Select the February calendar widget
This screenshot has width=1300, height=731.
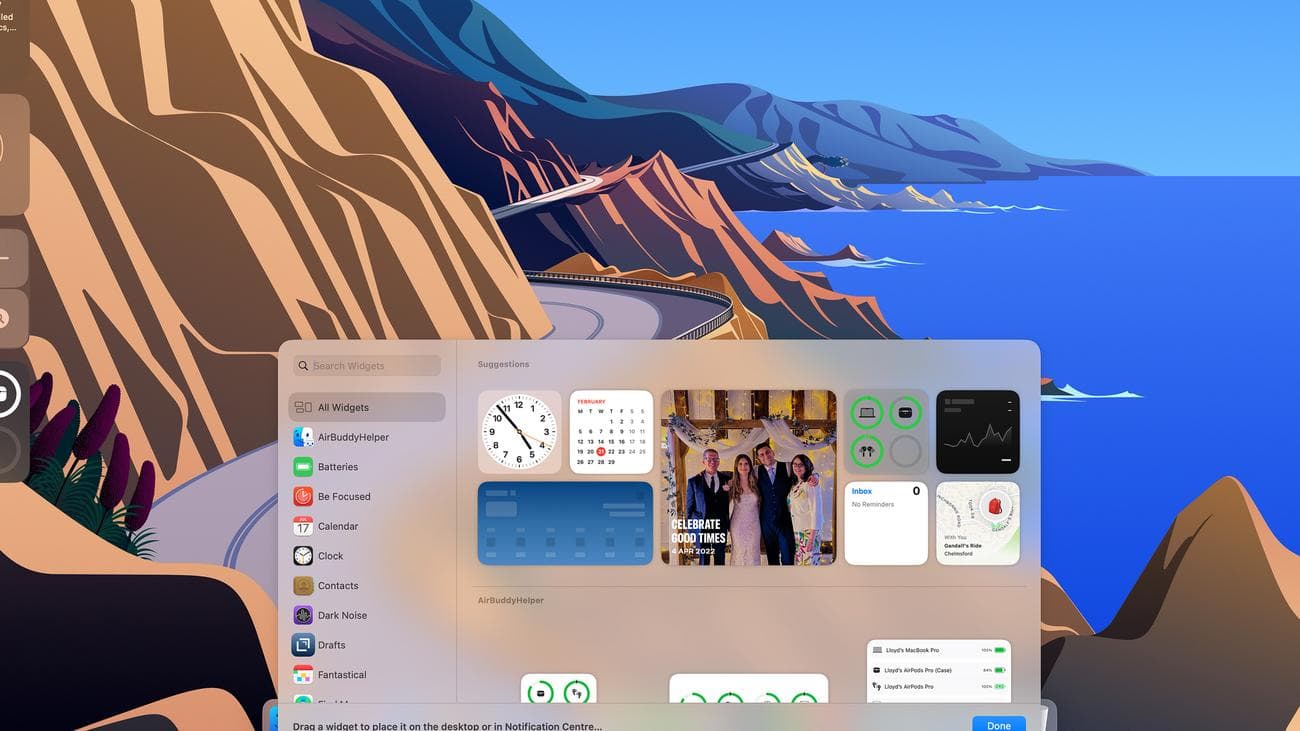(x=611, y=431)
